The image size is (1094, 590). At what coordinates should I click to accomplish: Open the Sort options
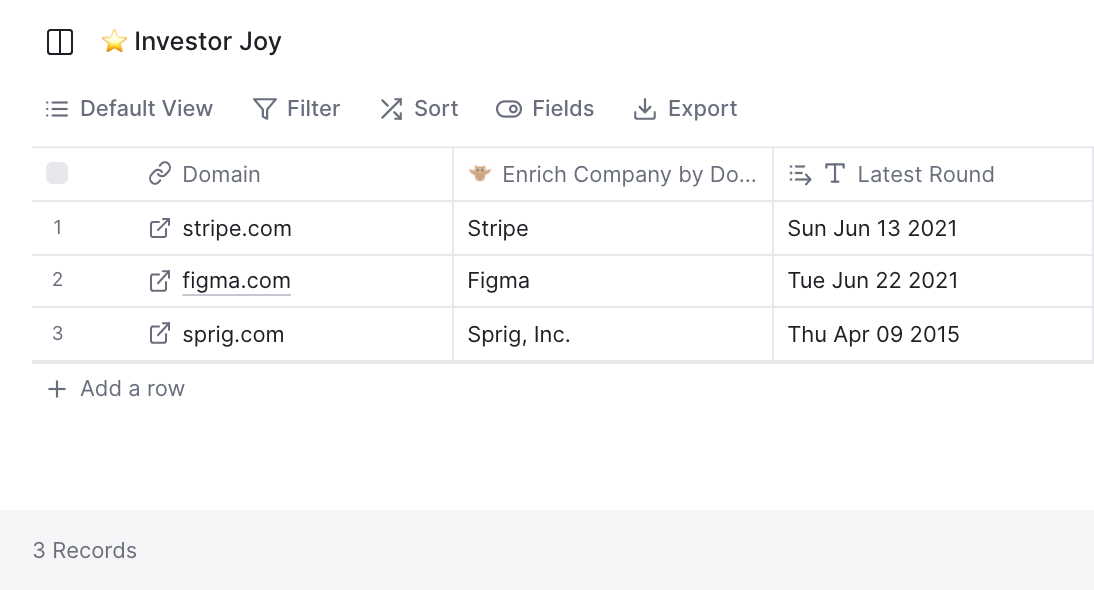coord(419,109)
